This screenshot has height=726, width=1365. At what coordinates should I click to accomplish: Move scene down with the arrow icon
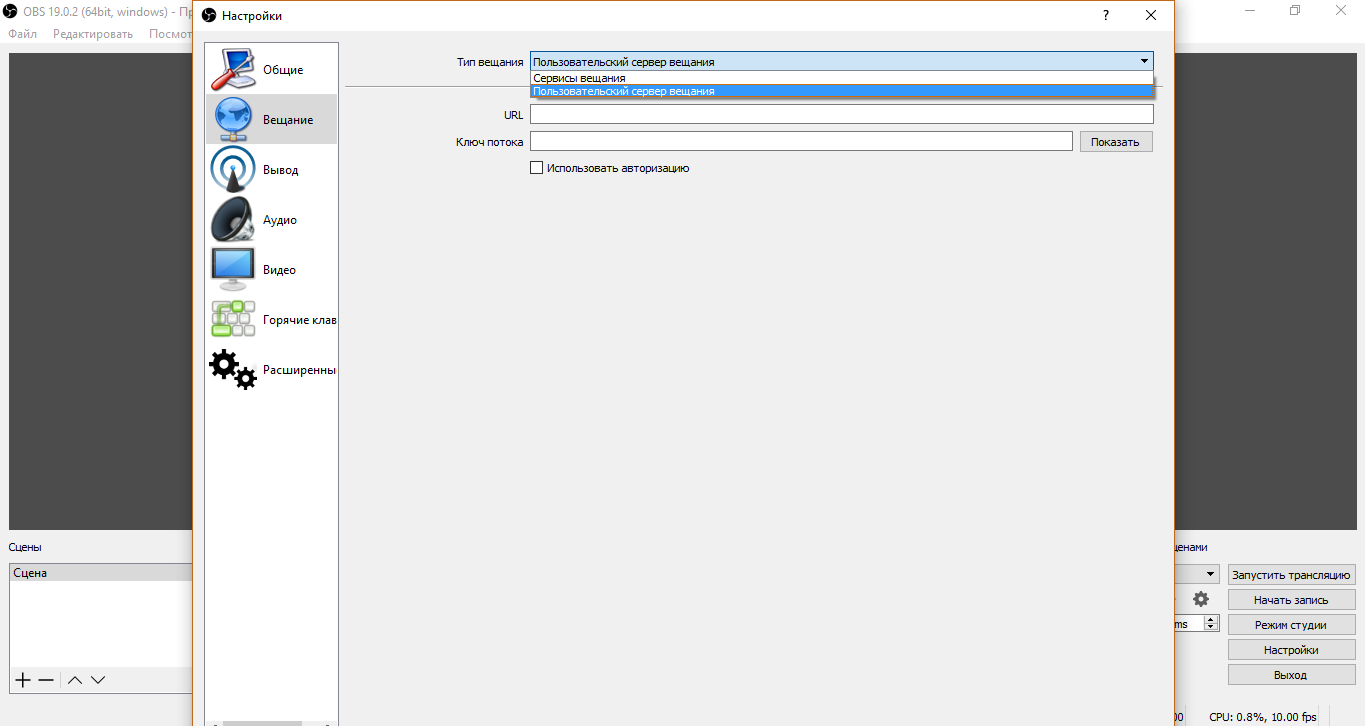98,680
